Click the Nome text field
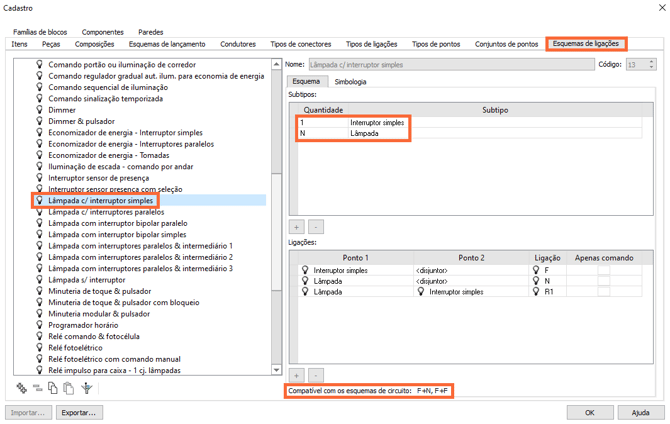The image size is (670, 424). (x=450, y=64)
